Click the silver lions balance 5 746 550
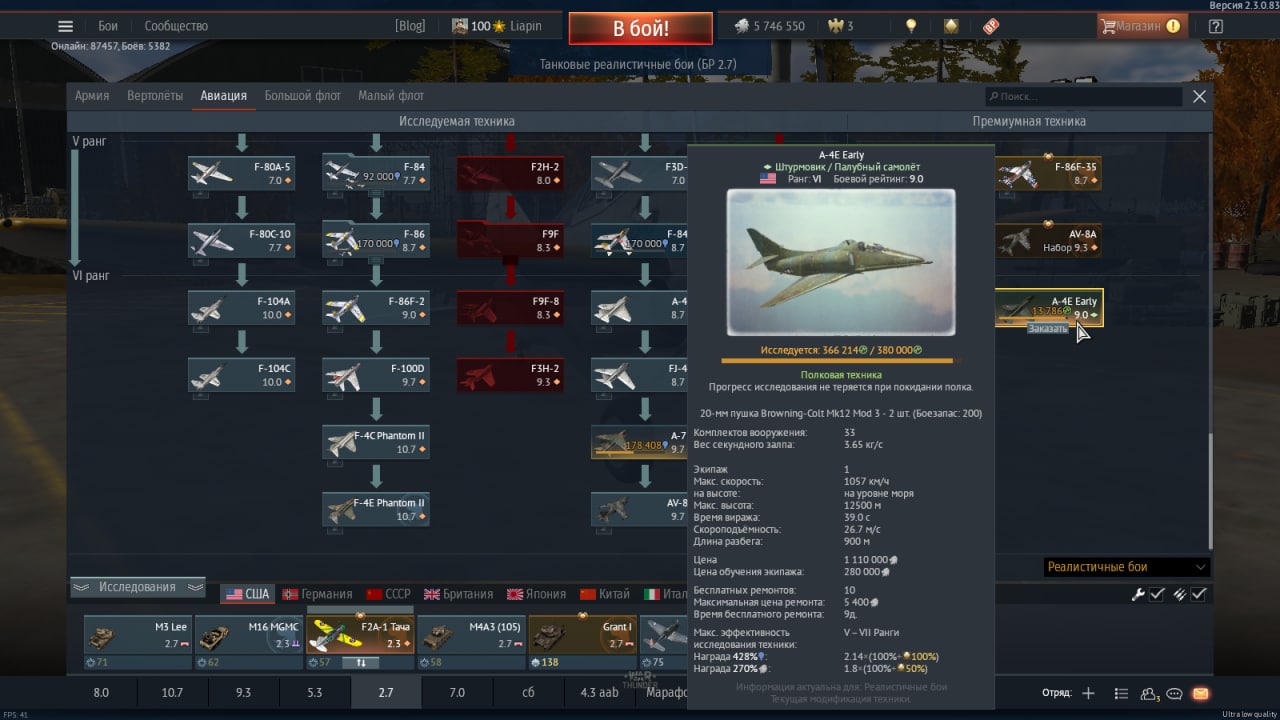The height and width of the screenshot is (720, 1280). (769, 26)
